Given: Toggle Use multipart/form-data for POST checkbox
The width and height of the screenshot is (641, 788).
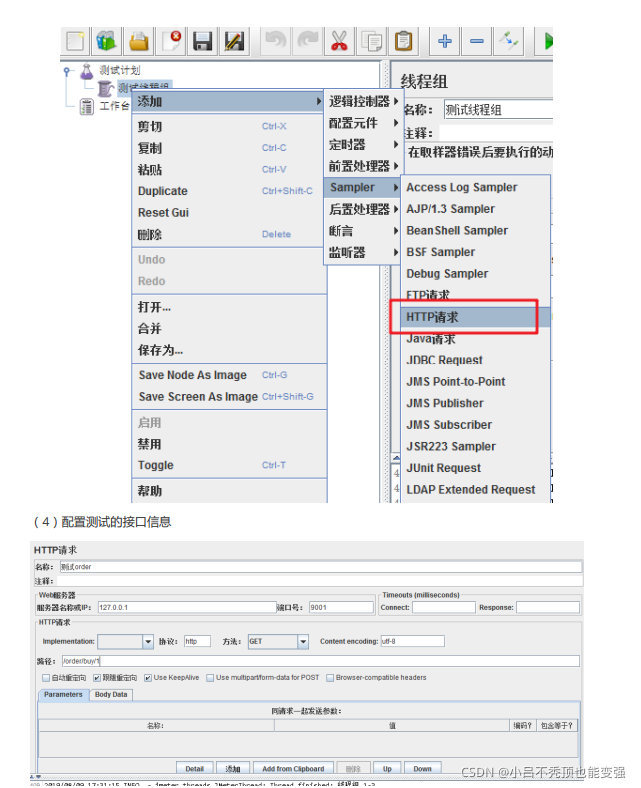Looking at the screenshot, I should click(210, 678).
